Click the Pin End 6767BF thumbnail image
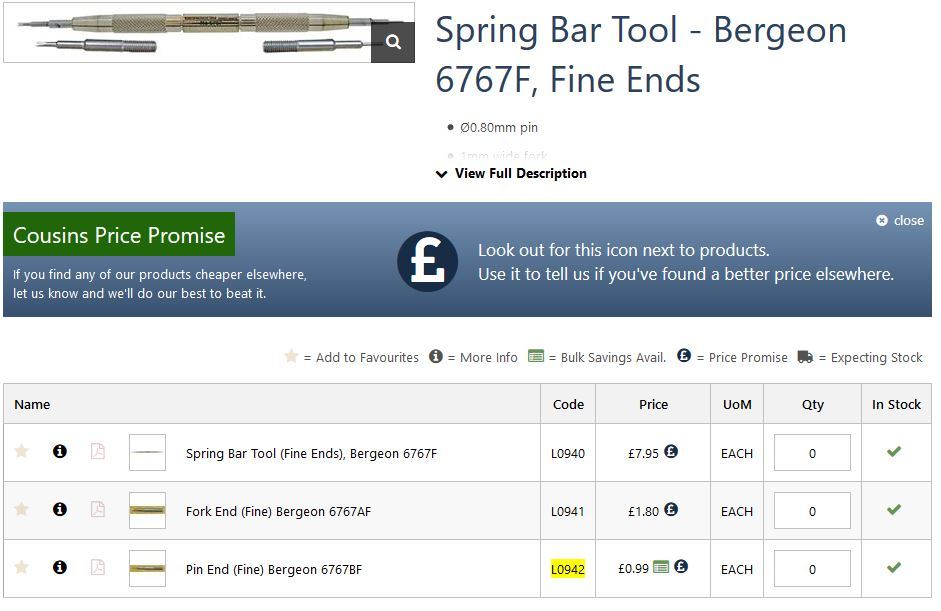941x611 pixels. coord(147,568)
